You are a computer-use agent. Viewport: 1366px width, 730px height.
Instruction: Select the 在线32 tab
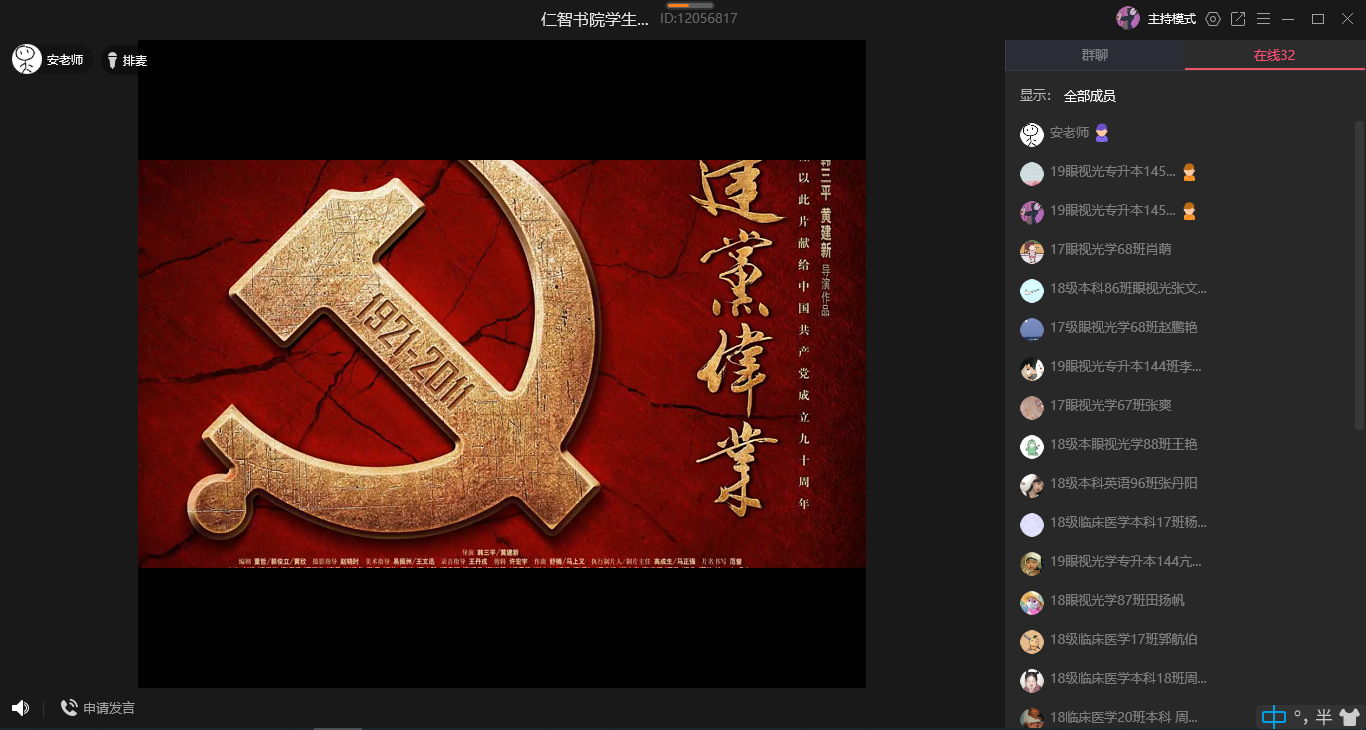point(1274,55)
